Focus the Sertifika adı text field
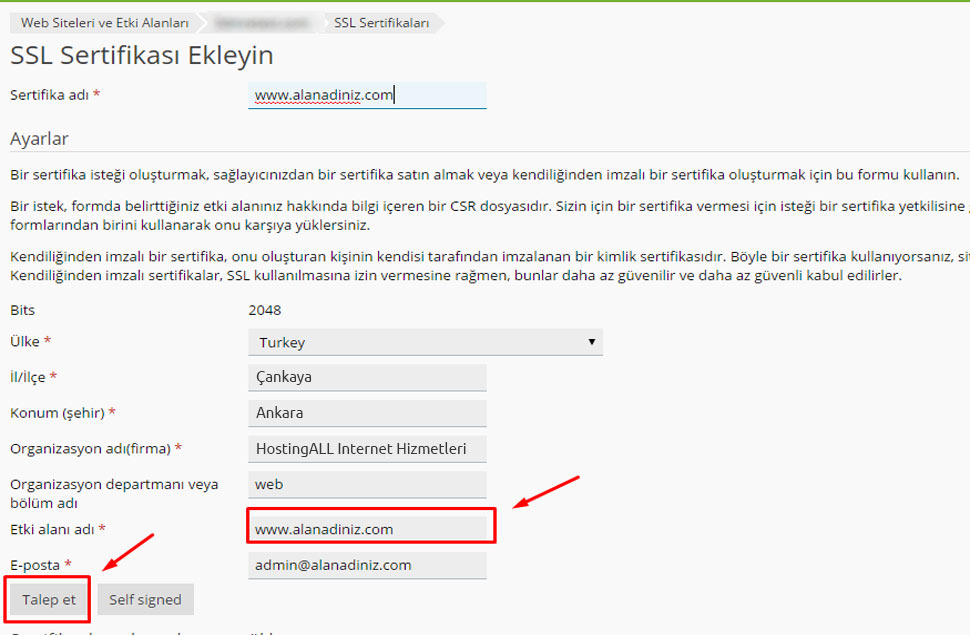 click(x=366, y=95)
